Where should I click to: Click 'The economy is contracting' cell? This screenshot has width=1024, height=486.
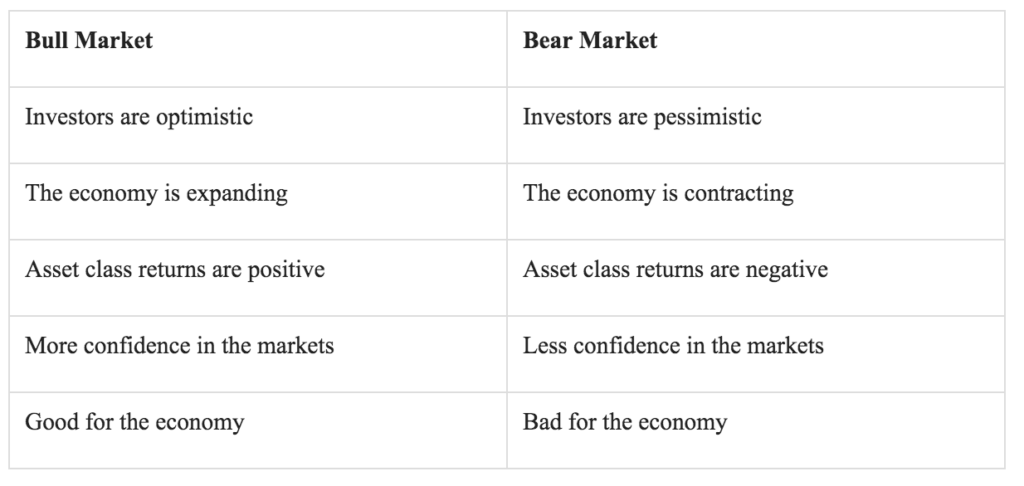[756, 201]
